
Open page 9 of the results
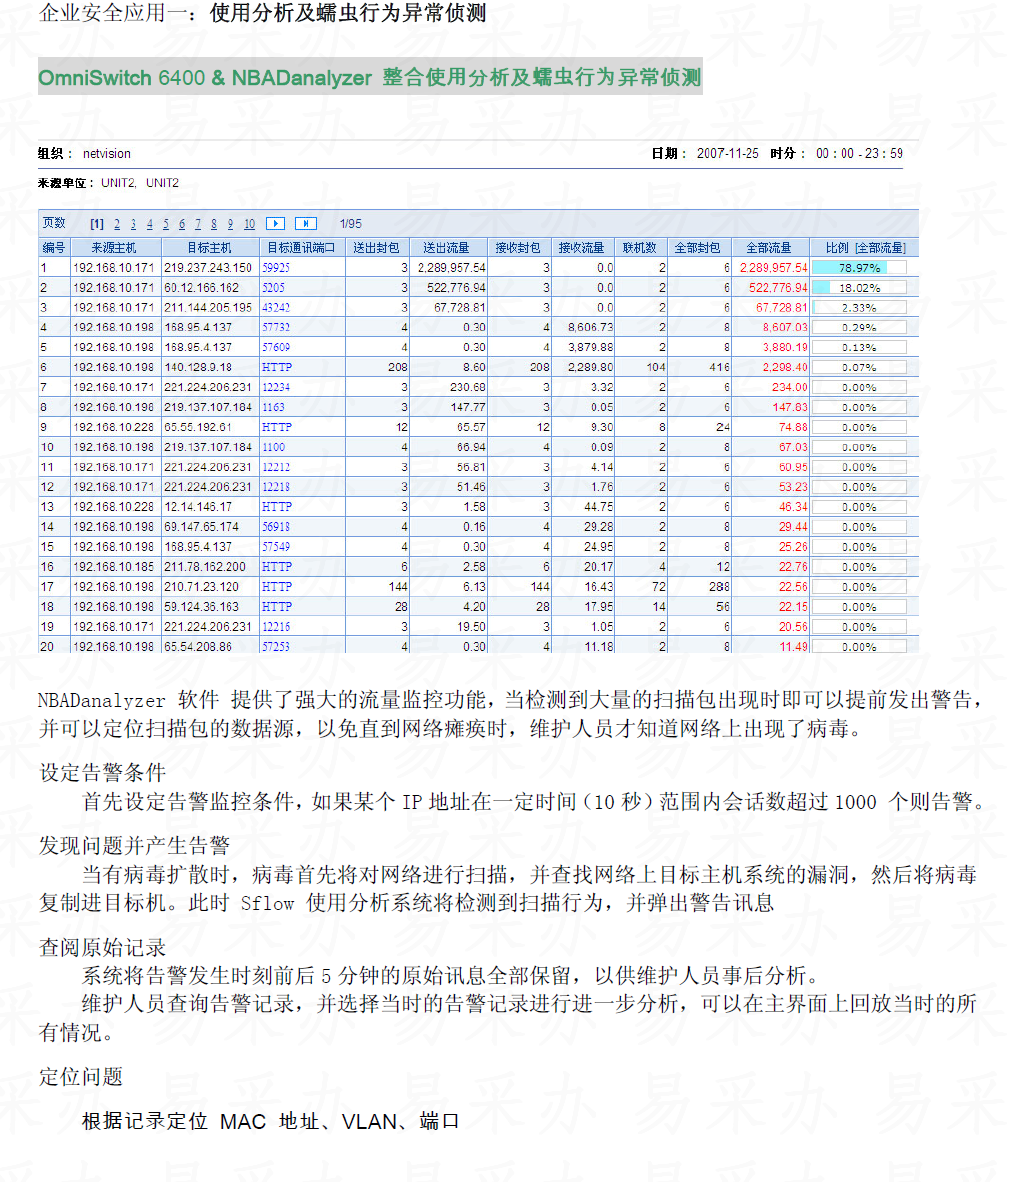[x=230, y=224]
